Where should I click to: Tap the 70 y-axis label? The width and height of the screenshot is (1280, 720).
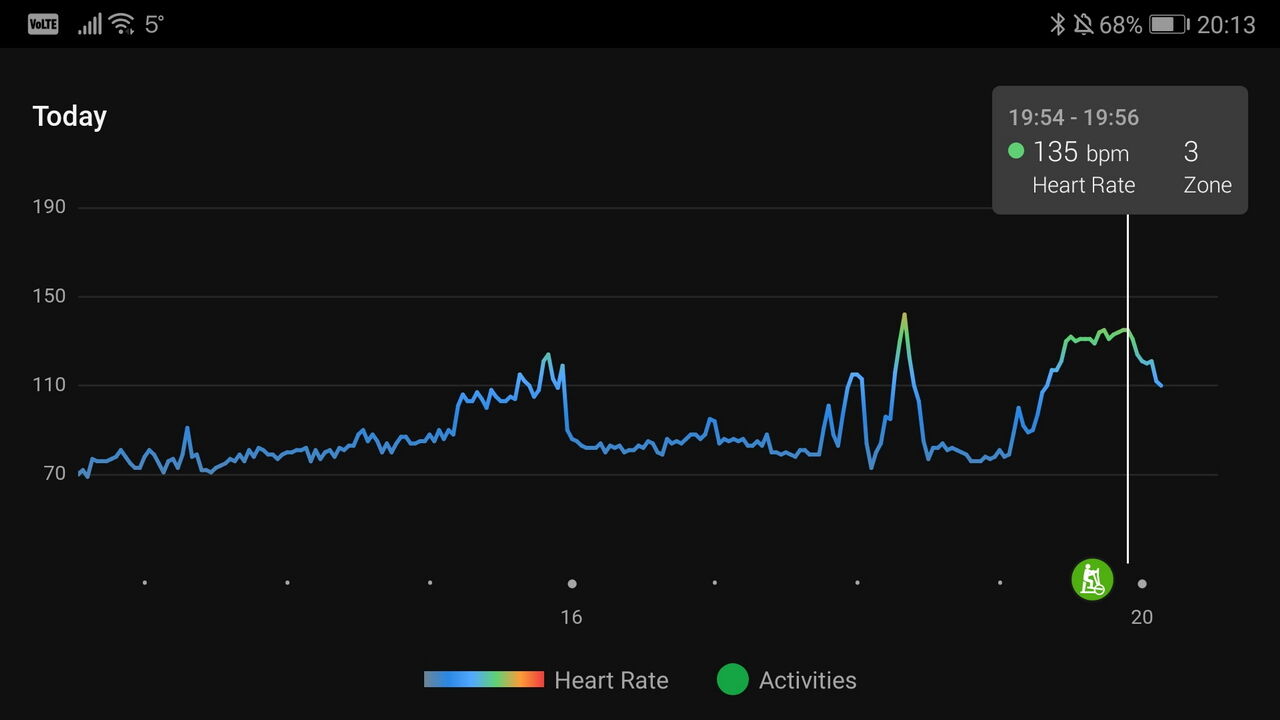[53, 474]
